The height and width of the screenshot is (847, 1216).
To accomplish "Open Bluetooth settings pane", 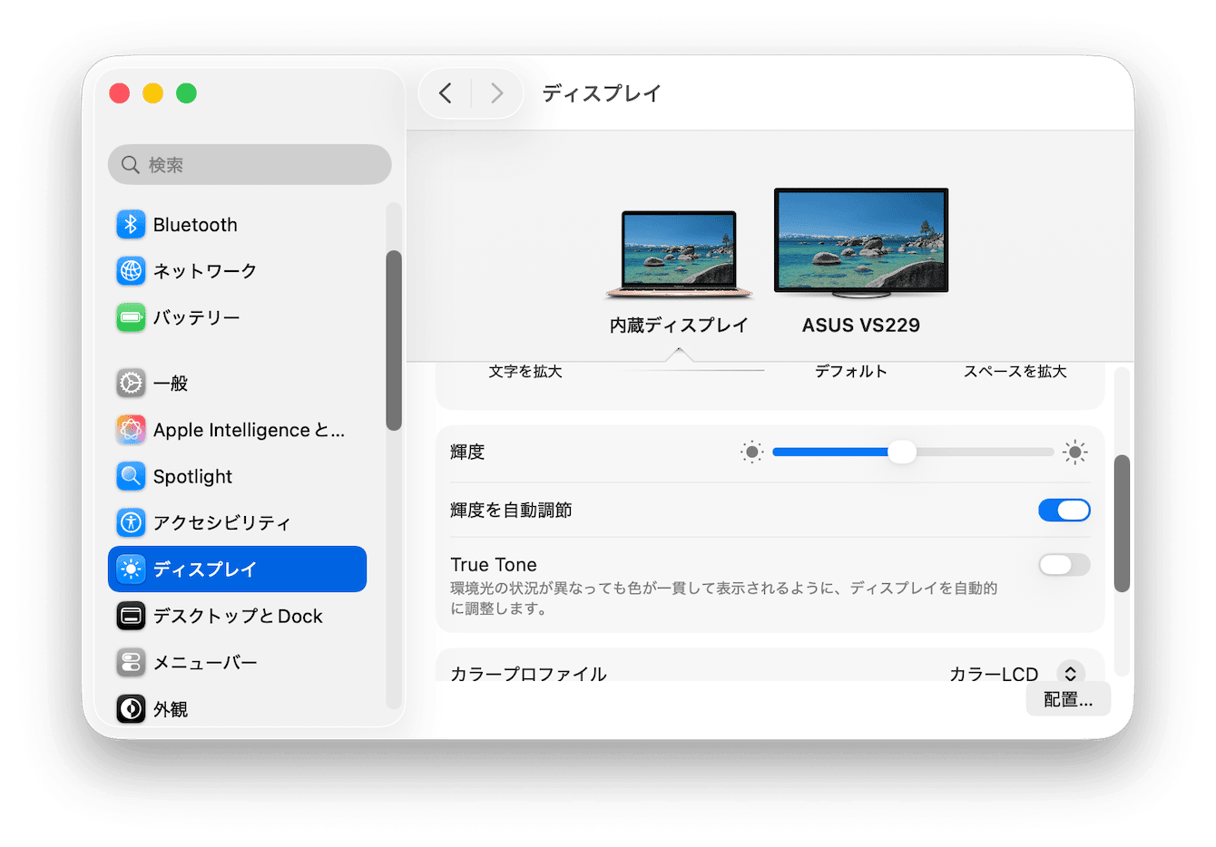I will [x=237, y=225].
